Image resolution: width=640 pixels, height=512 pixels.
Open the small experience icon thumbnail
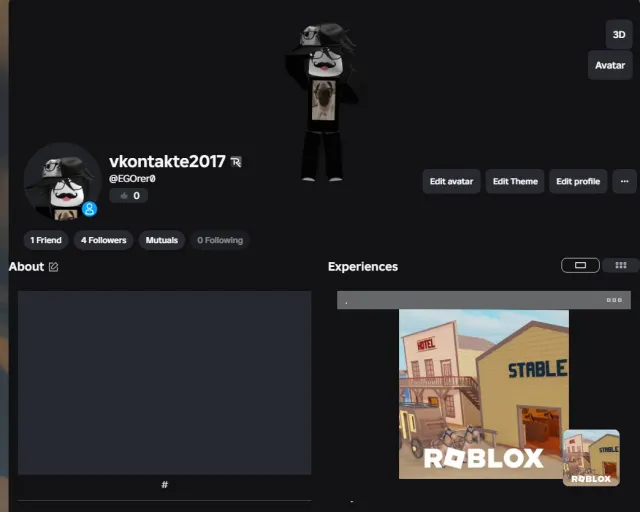(591, 458)
